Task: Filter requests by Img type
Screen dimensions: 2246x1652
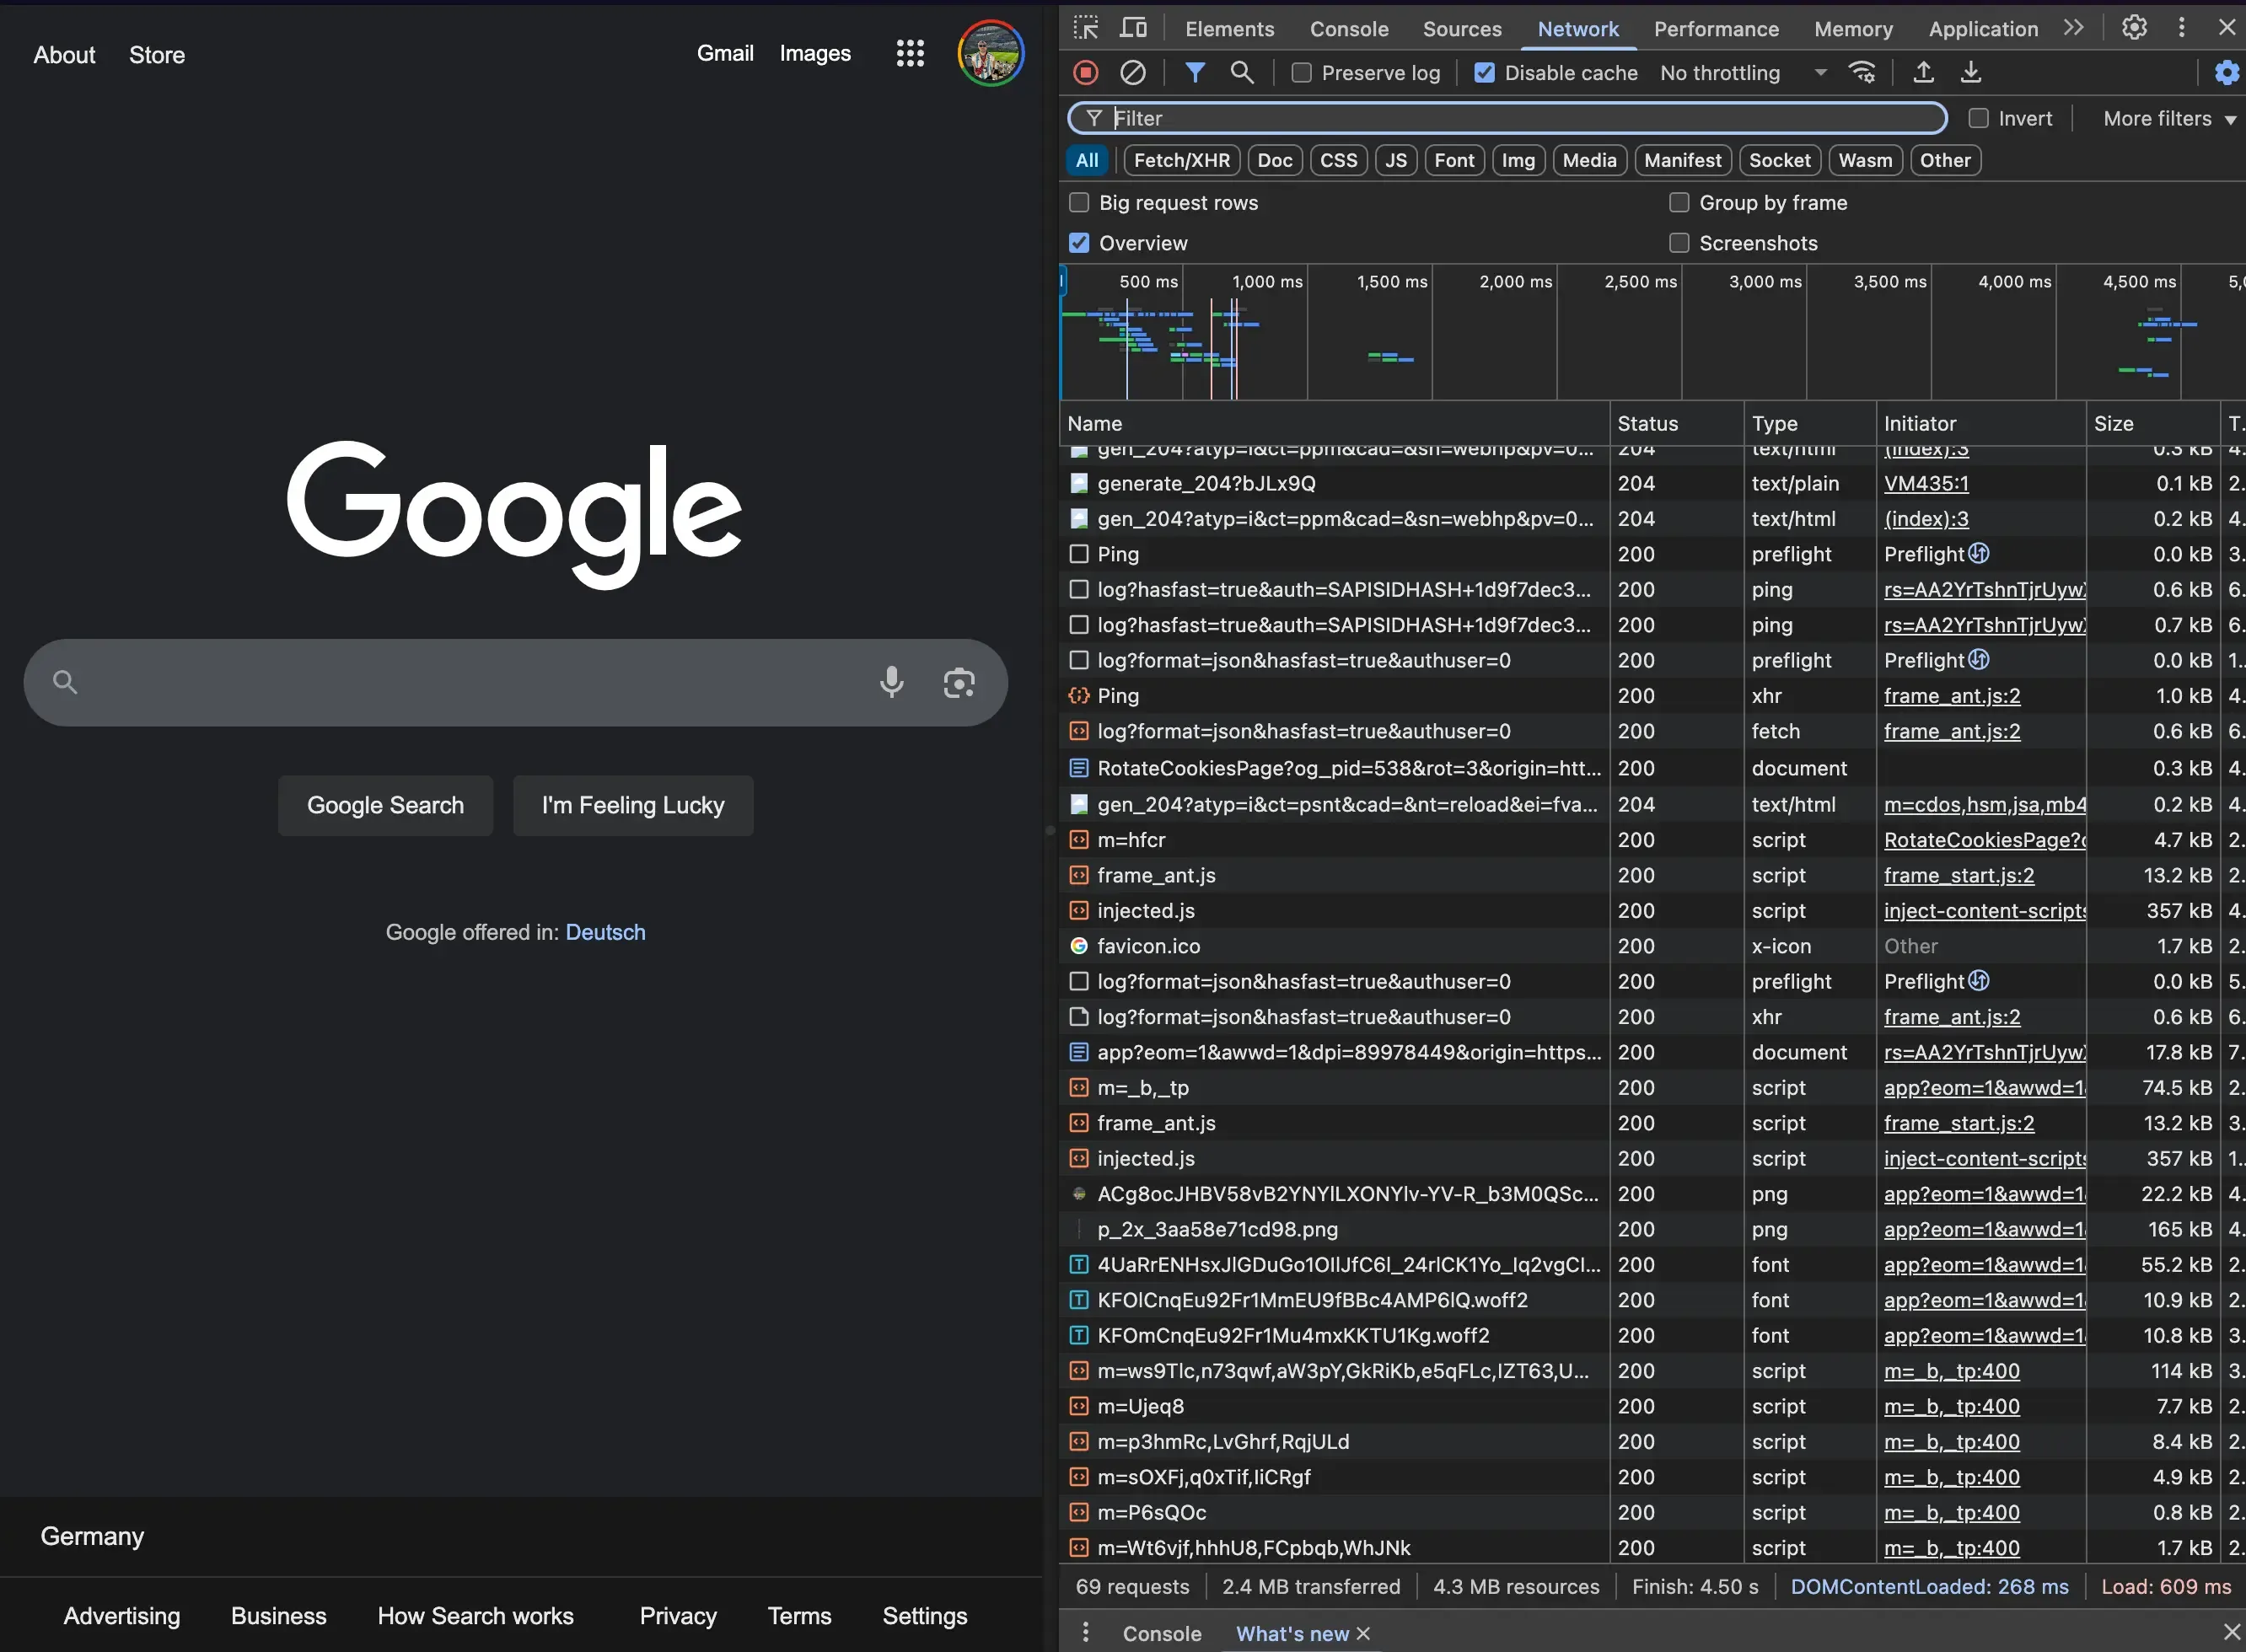Action: tap(1518, 160)
